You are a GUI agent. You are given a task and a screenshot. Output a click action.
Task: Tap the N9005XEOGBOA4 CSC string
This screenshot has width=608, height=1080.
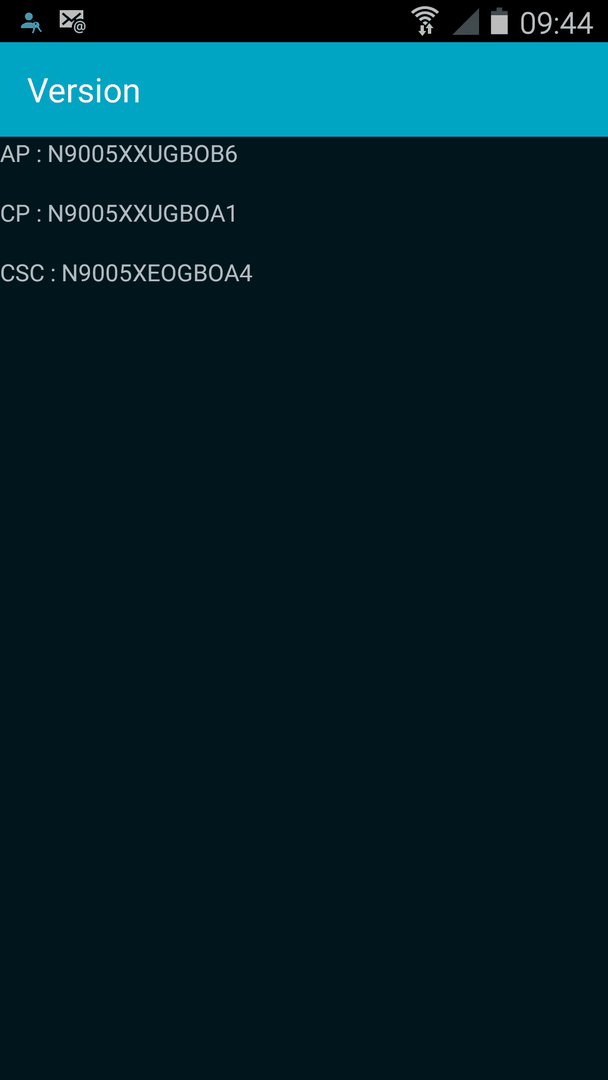pyautogui.click(x=157, y=274)
